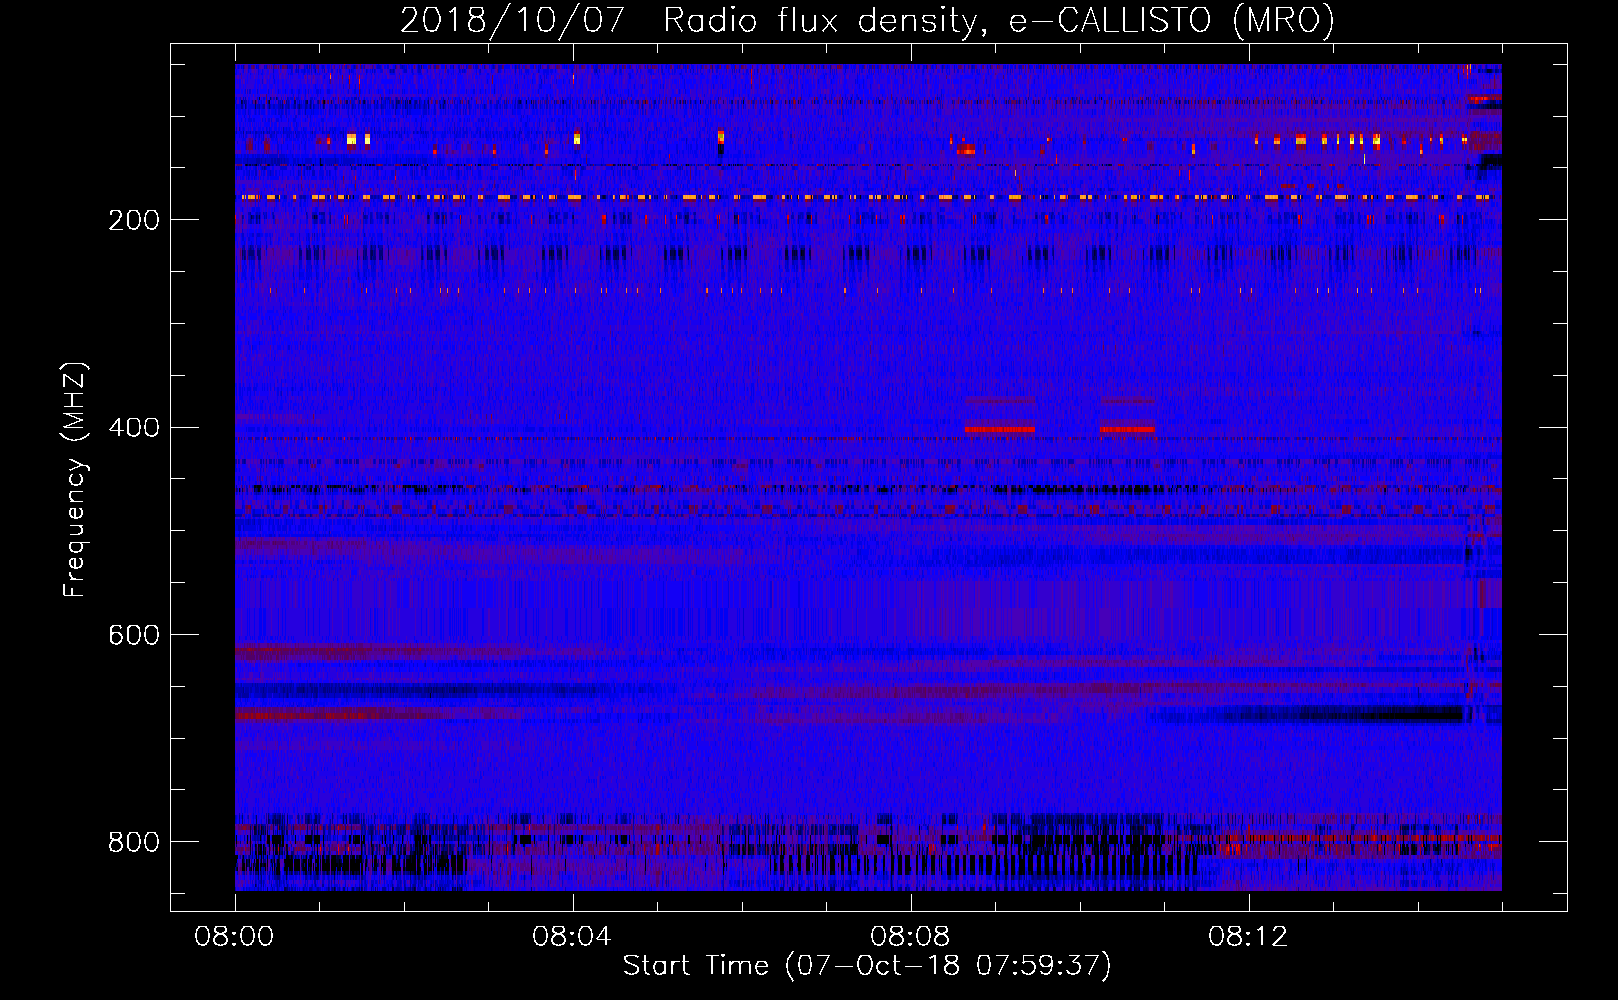Click the 08:08 time tick label
This screenshot has height=1000, width=1618.
910,937
